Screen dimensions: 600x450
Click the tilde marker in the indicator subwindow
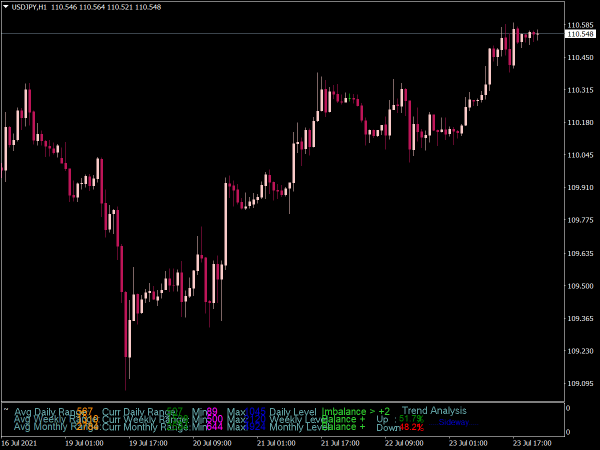(x=6, y=409)
